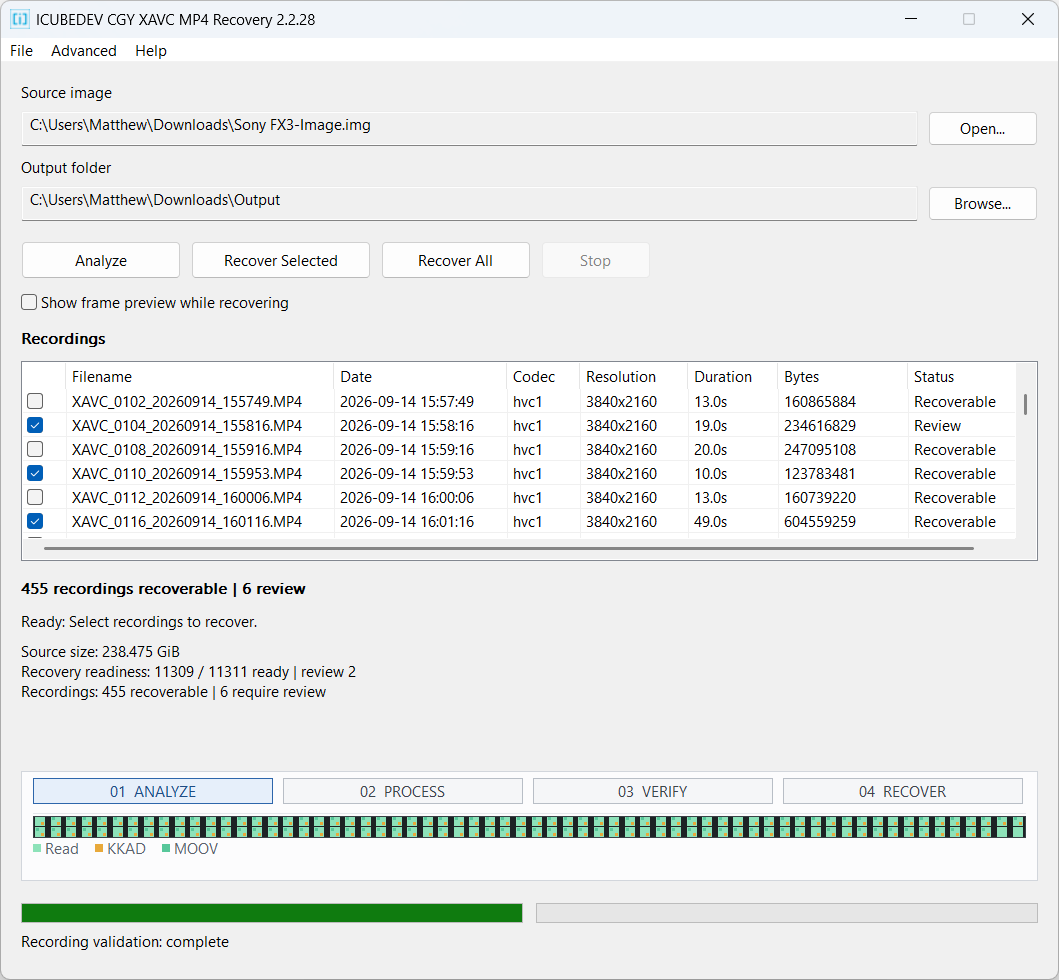Click the ICUBEDEV app icon in title bar

[20, 19]
